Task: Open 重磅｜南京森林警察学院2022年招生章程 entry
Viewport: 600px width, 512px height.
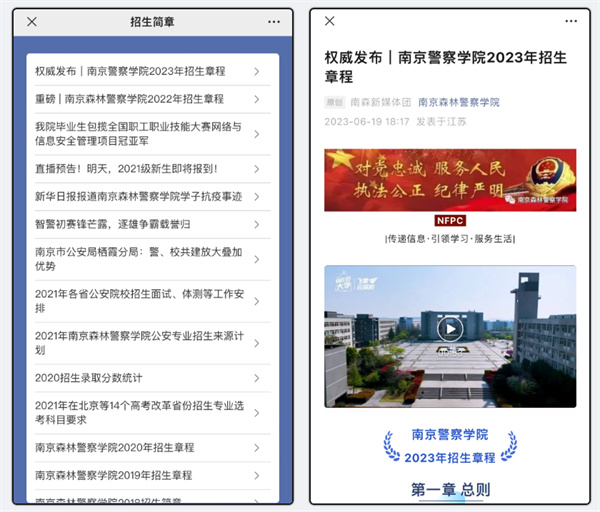Action: tap(153, 99)
